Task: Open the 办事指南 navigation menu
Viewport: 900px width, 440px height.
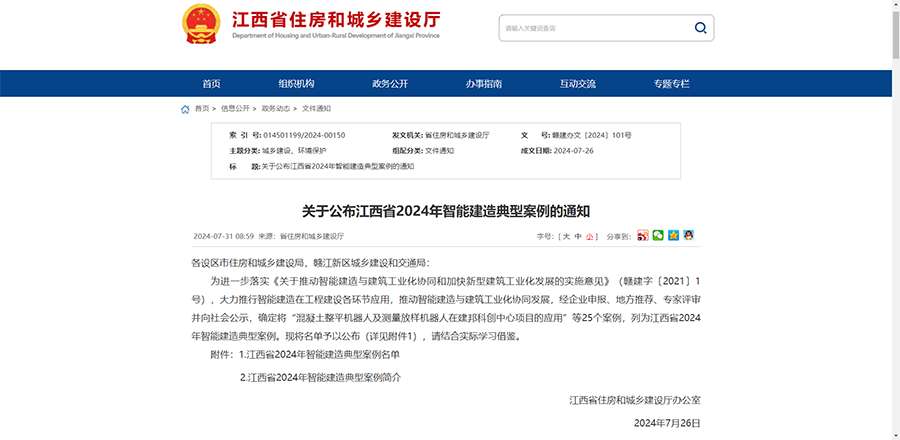Action: (x=484, y=84)
